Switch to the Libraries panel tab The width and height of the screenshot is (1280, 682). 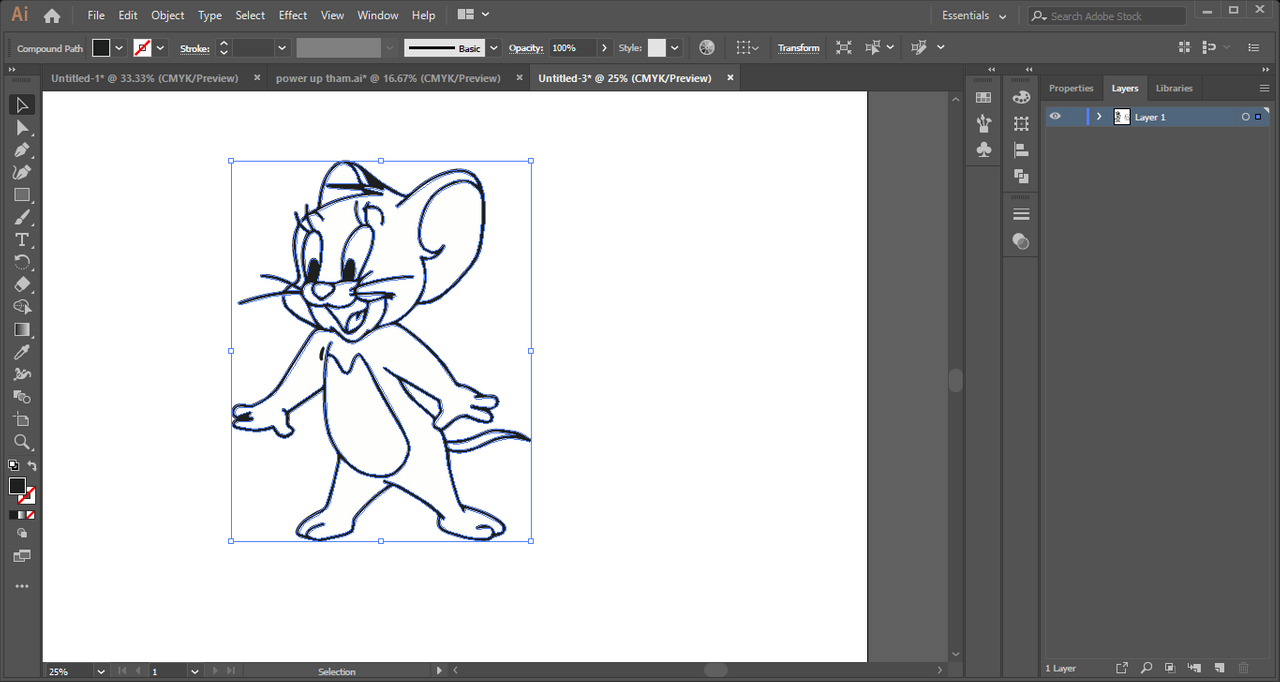pyautogui.click(x=1174, y=88)
